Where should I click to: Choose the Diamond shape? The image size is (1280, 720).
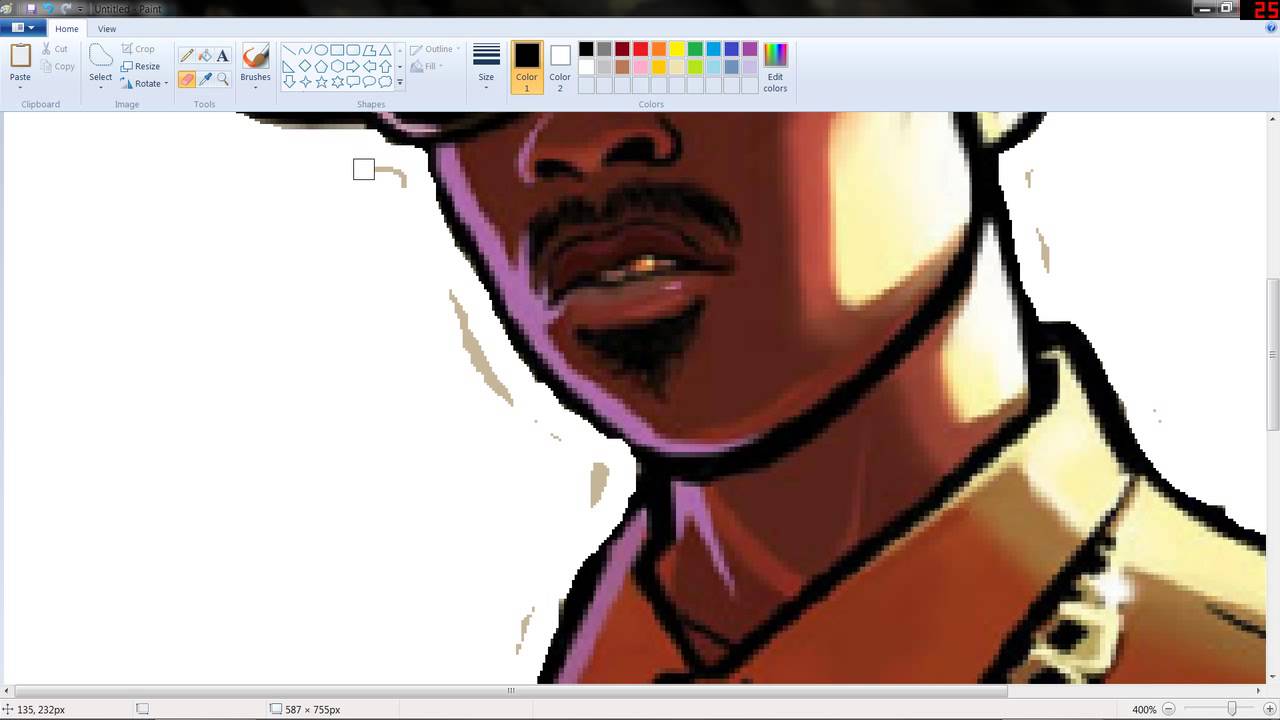(x=305, y=66)
